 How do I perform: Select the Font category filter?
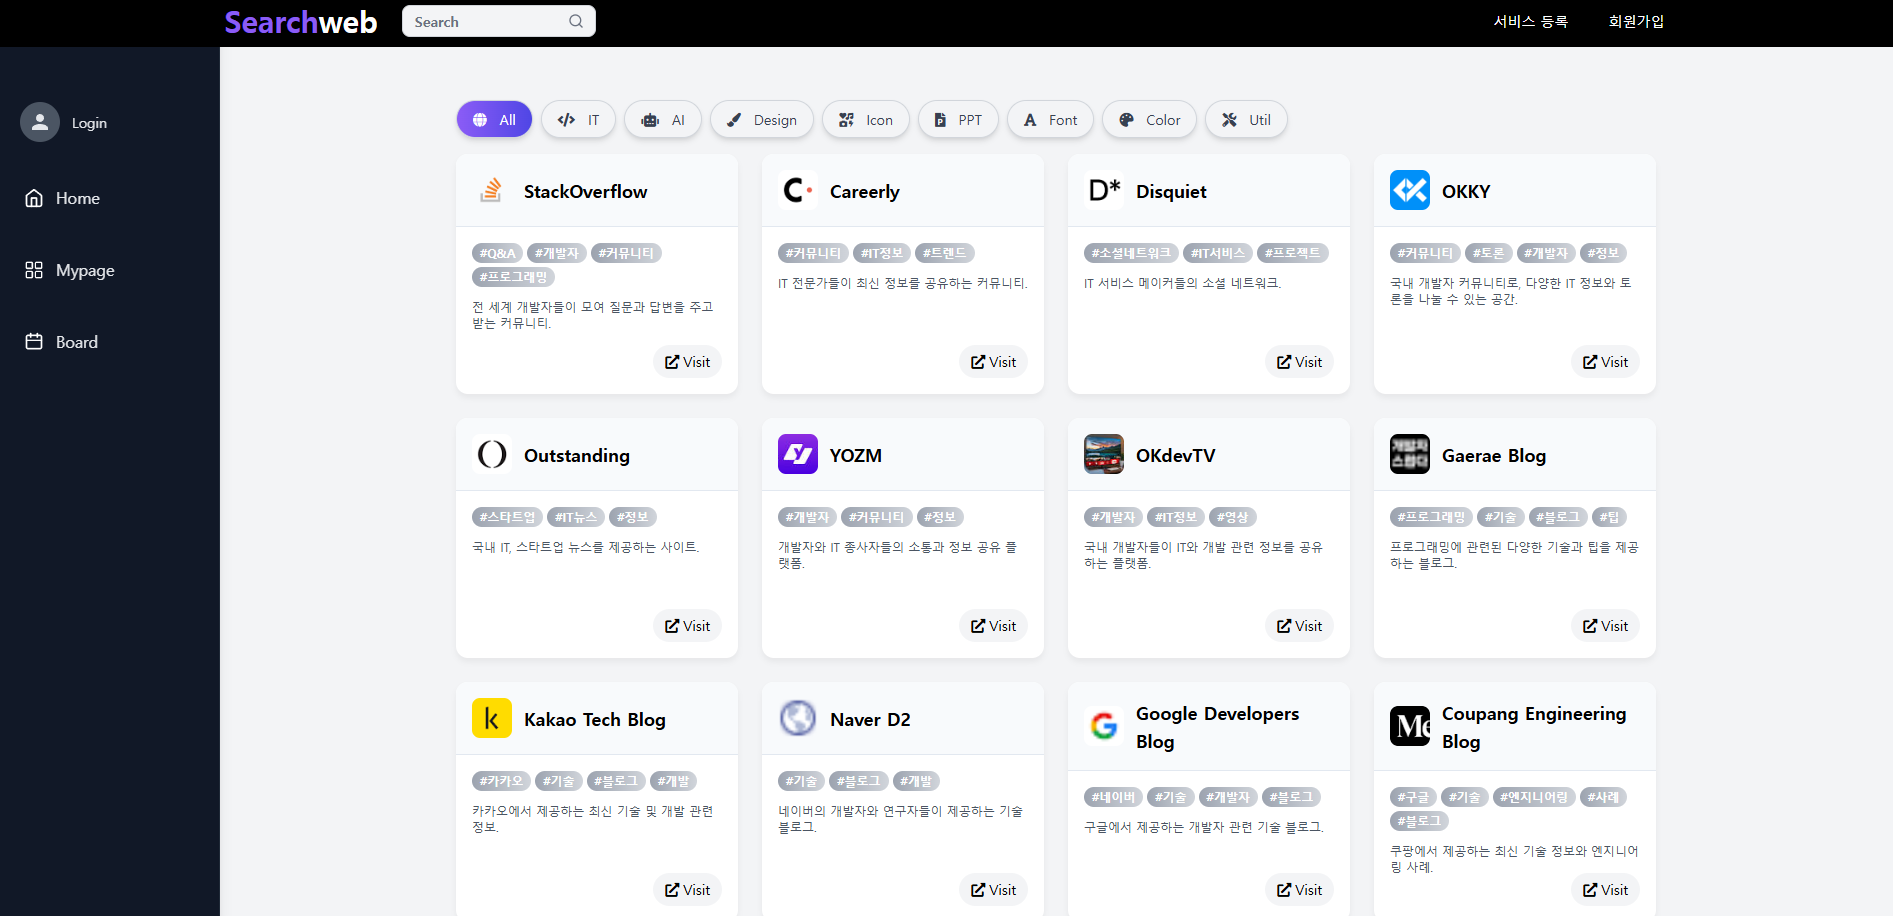pyautogui.click(x=1050, y=119)
